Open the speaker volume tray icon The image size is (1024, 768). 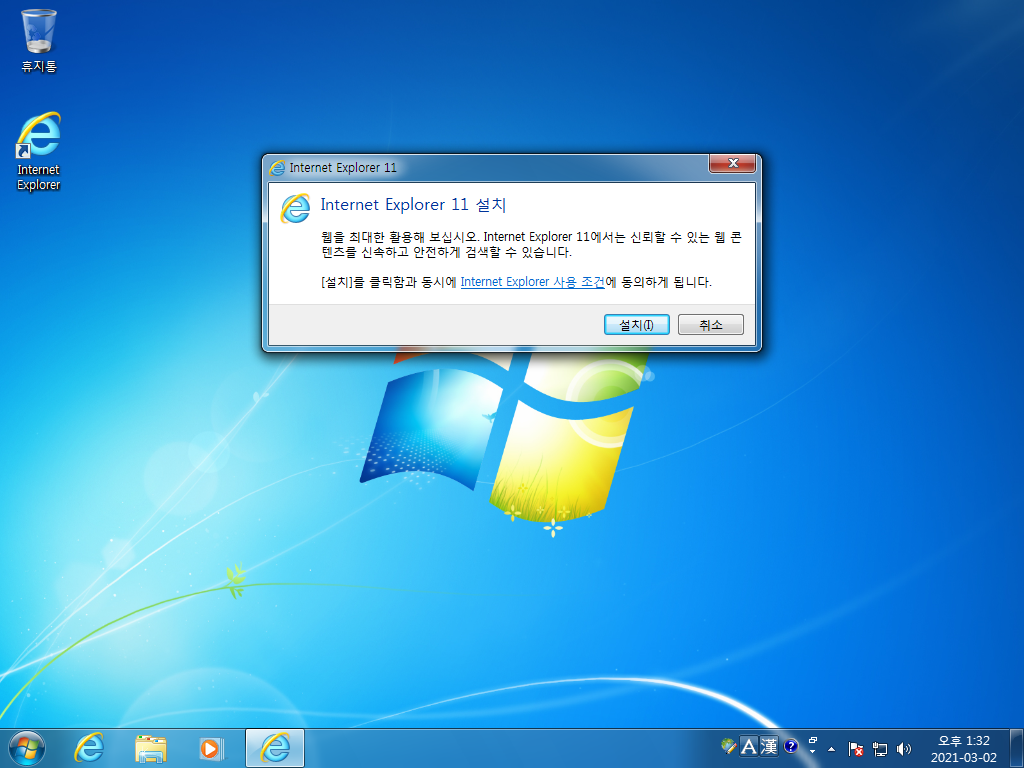click(904, 748)
